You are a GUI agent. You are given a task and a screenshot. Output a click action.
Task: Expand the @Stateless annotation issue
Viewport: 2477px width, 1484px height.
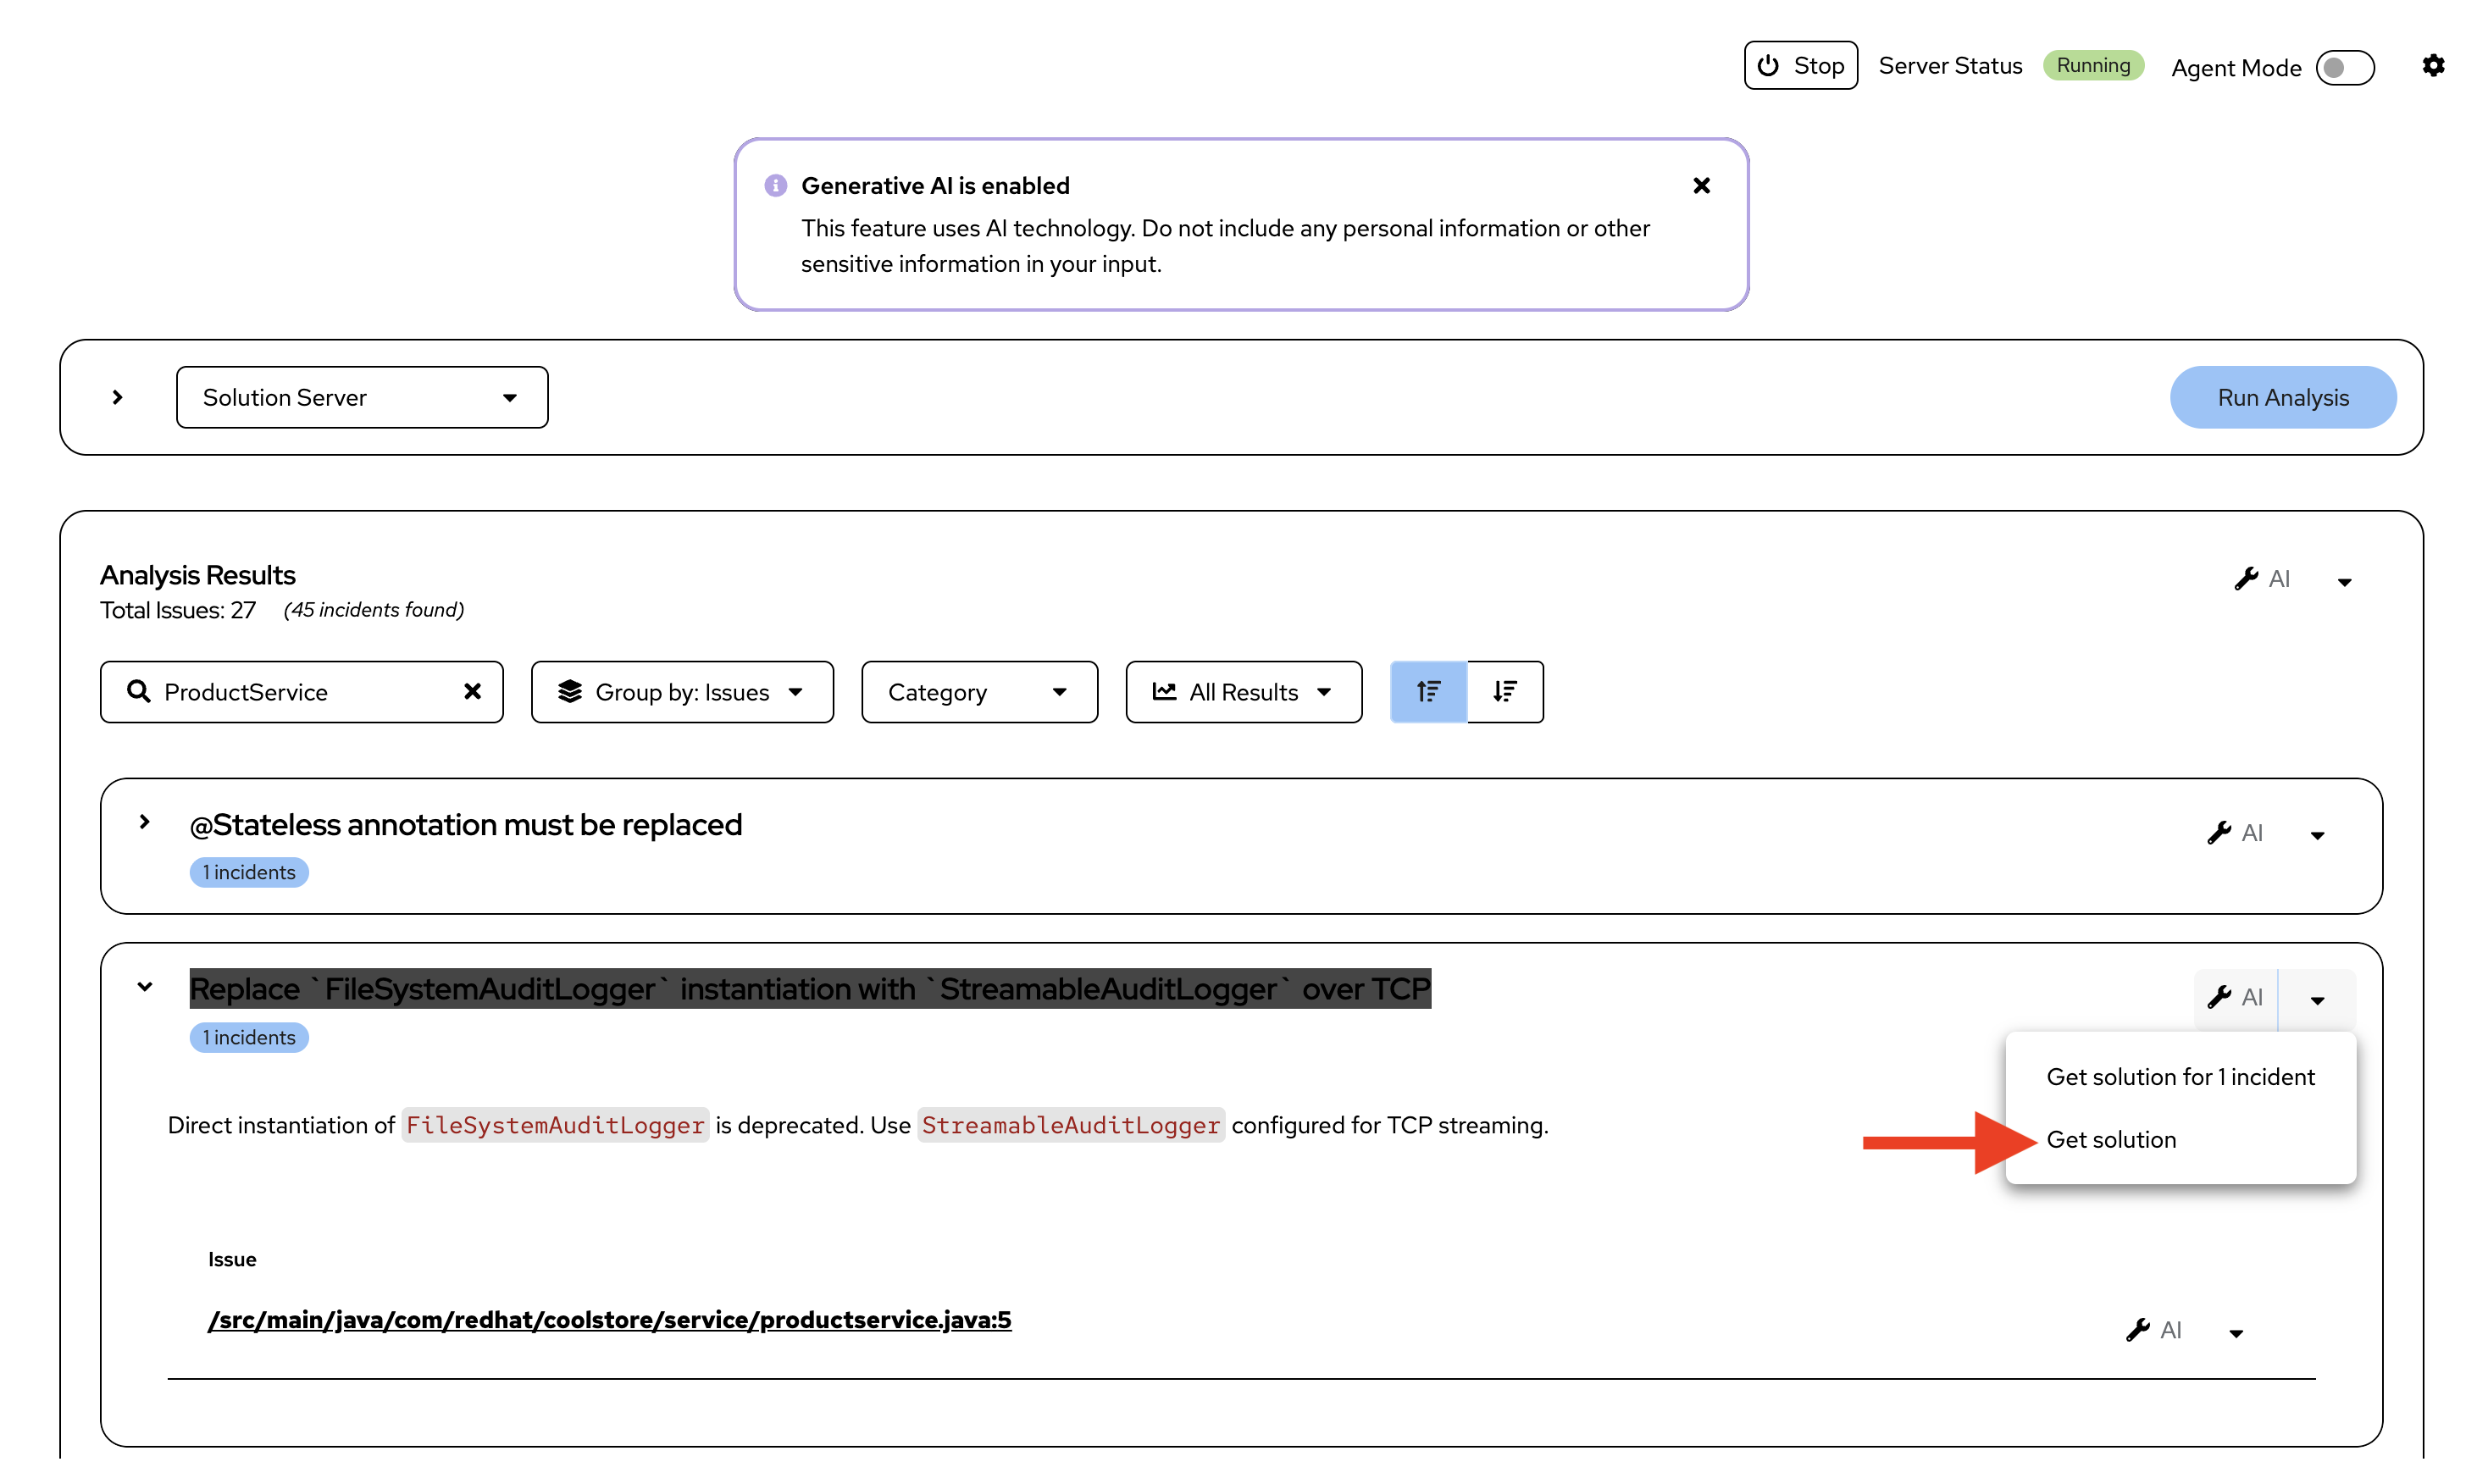(145, 822)
